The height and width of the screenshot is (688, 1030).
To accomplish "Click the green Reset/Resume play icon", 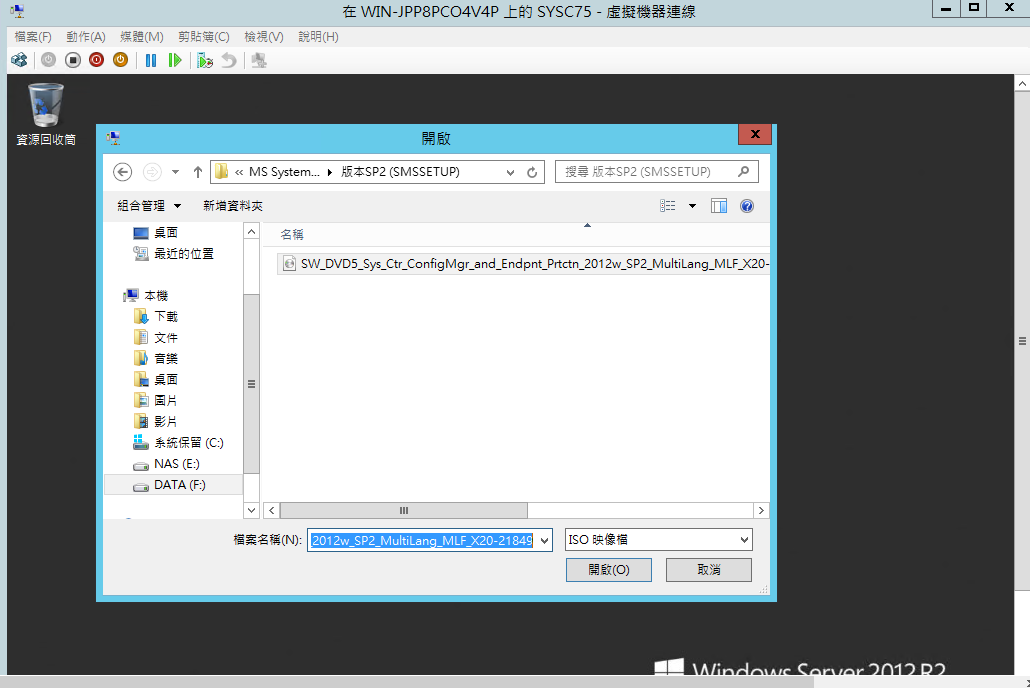I will point(175,60).
